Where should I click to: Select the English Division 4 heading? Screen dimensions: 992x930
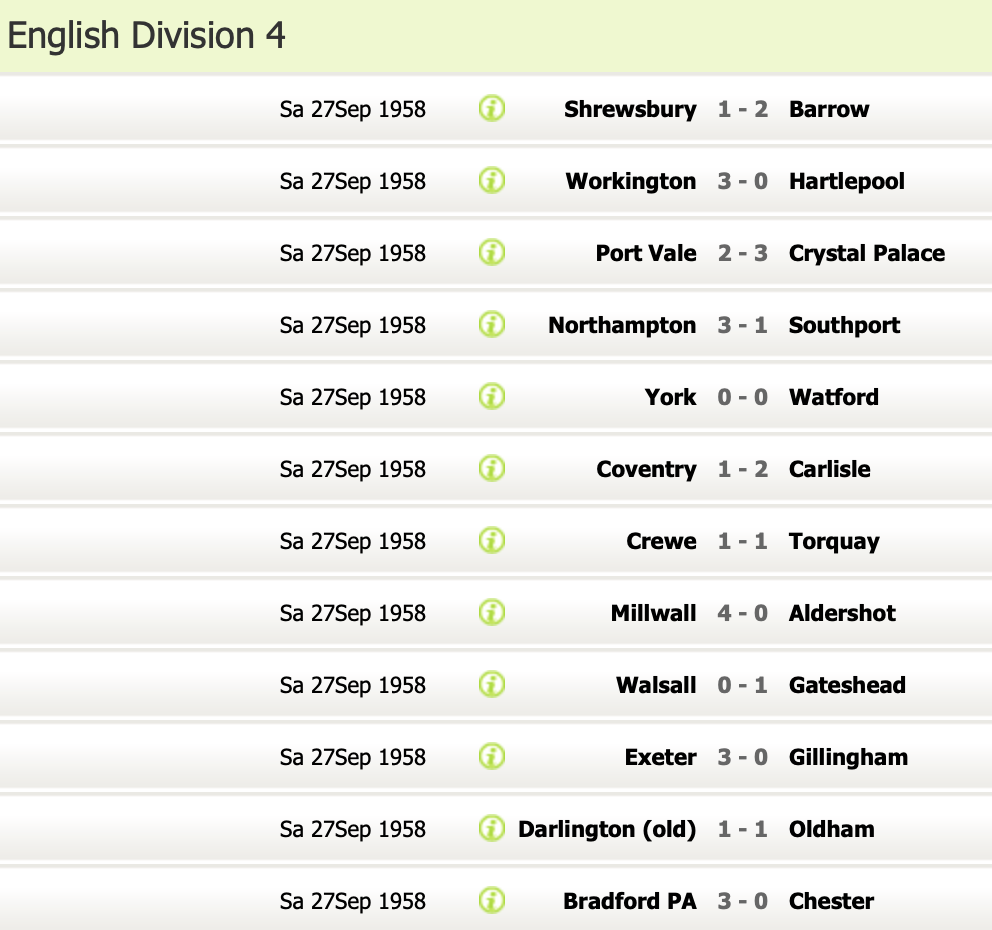(x=146, y=36)
